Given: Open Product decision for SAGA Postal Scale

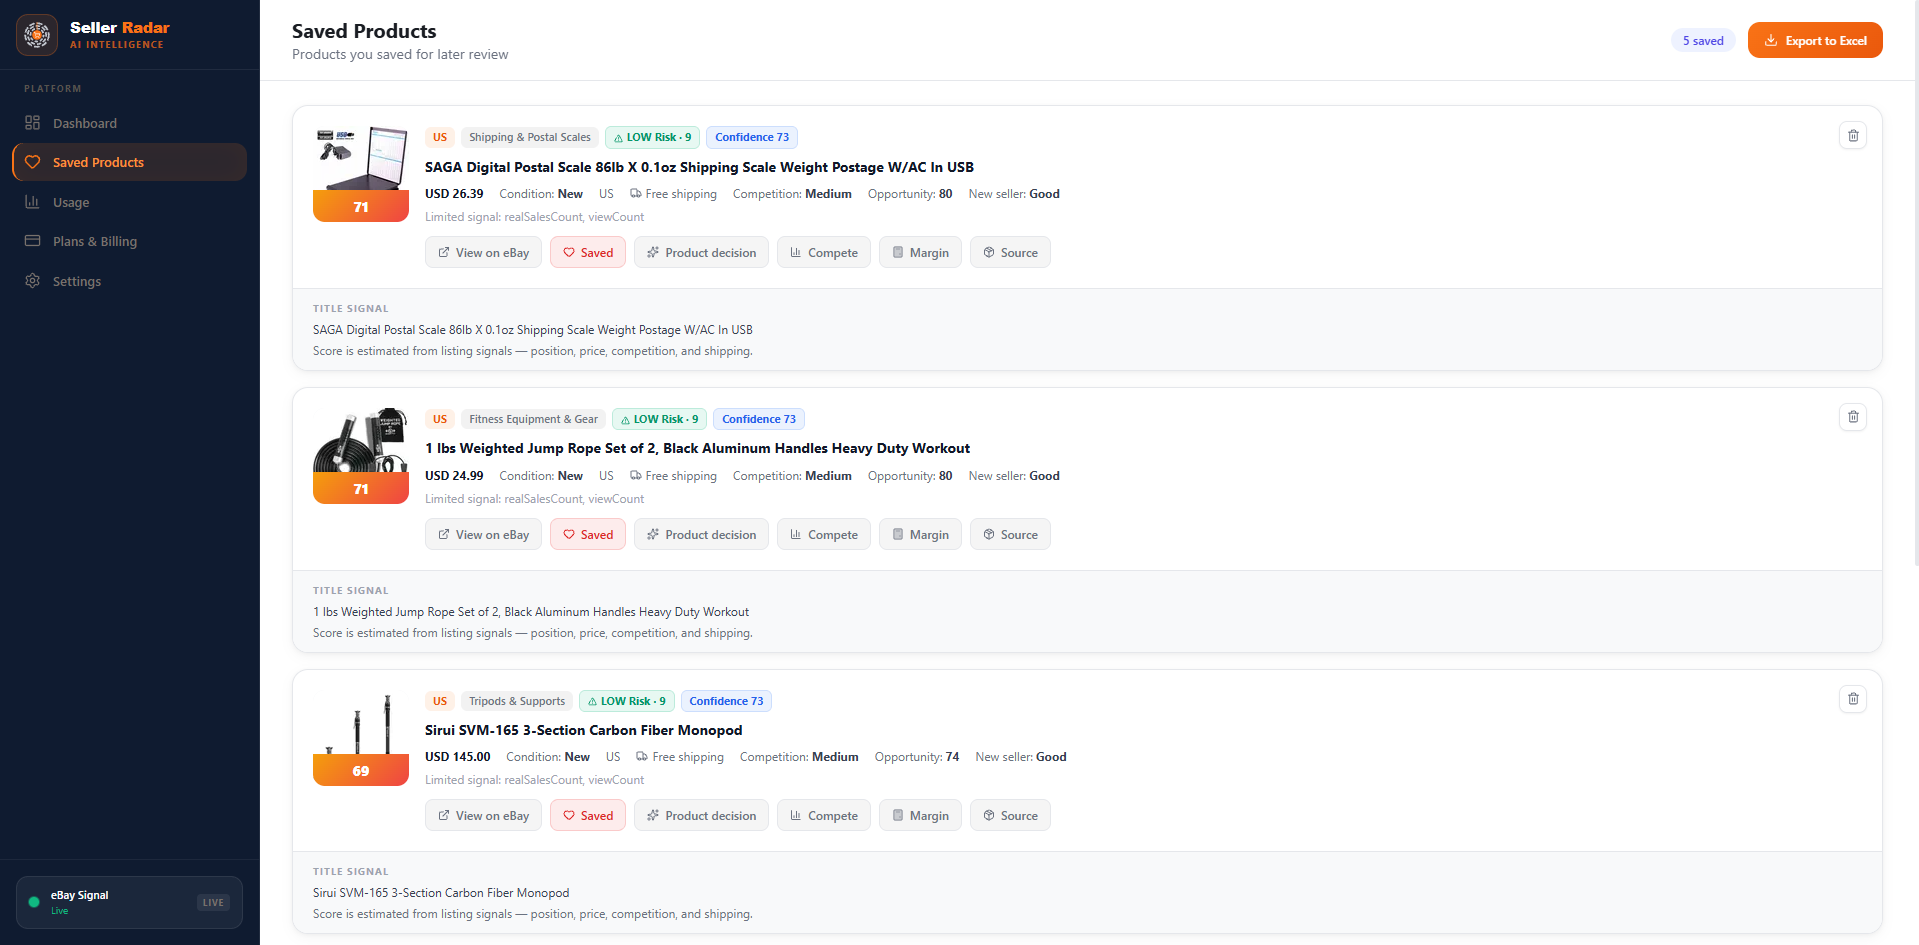Looking at the screenshot, I should click(x=702, y=253).
